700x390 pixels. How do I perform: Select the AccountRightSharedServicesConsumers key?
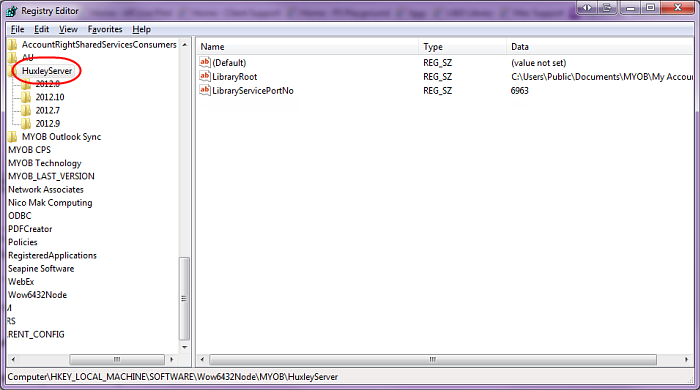click(x=99, y=45)
